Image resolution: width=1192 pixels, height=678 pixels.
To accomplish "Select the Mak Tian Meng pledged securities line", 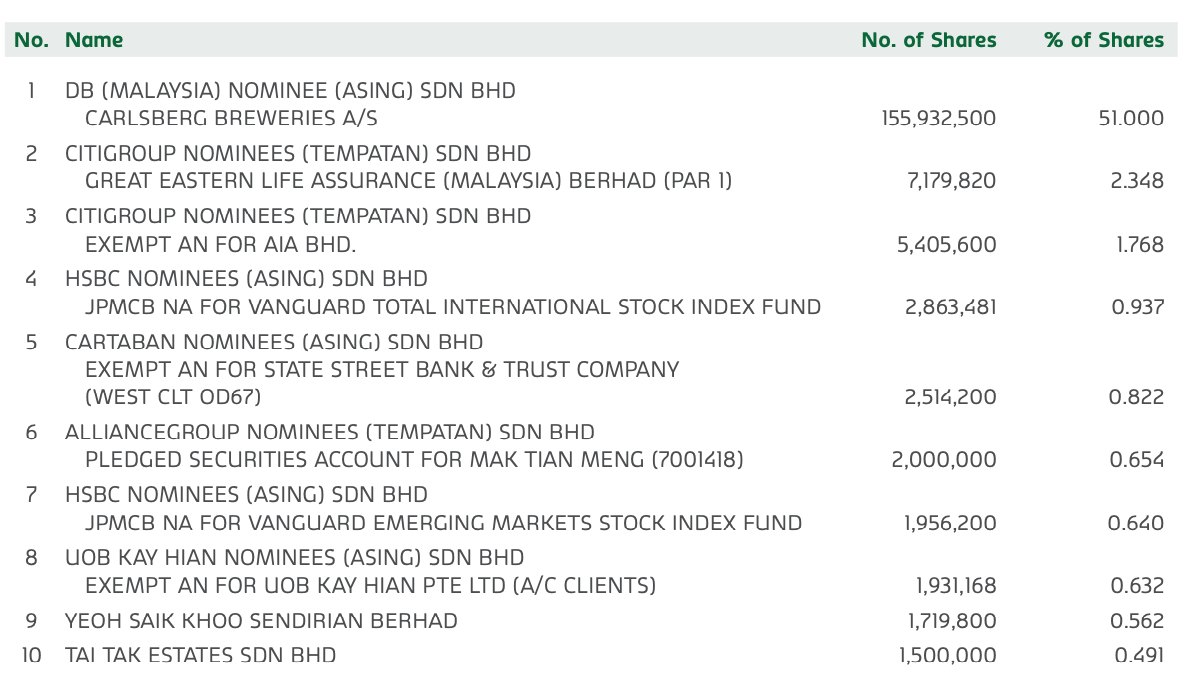I will coord(414,460).
